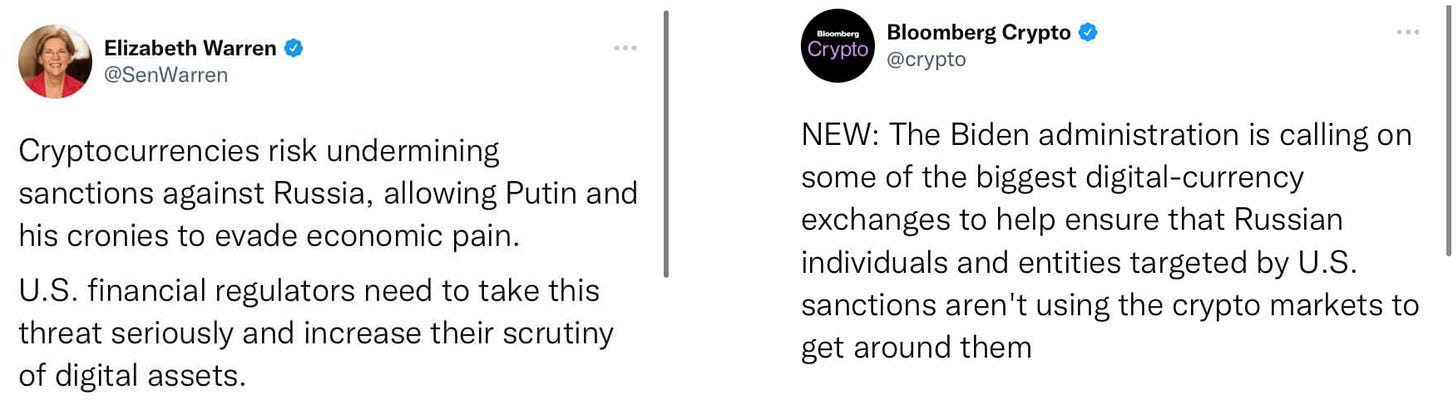This screenshot has width=1456, height=410.
Task: Click Bloomberg Crypto's blue verified badge
Action: click(x=1088, y=32)
